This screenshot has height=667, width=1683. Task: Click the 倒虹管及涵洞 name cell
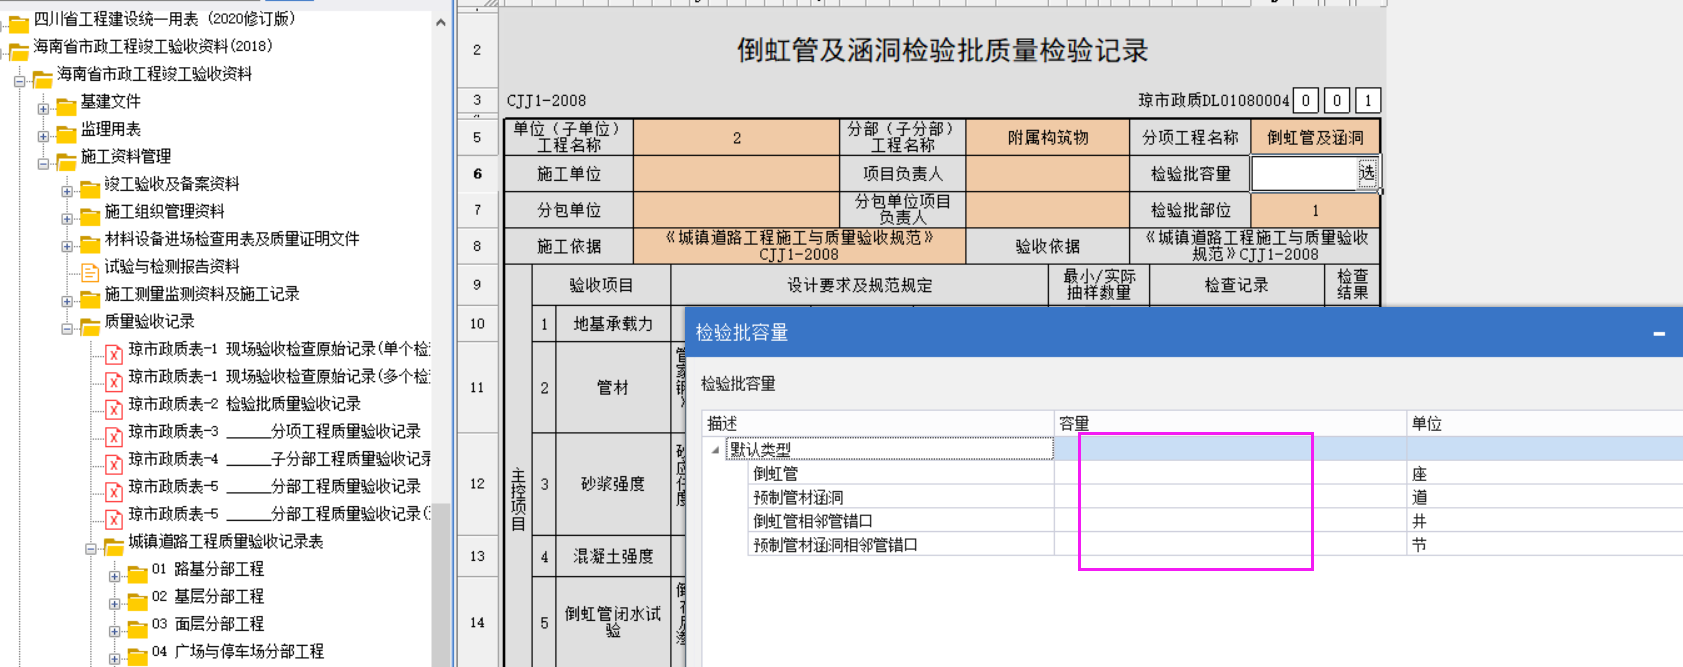pos(1315,137)
